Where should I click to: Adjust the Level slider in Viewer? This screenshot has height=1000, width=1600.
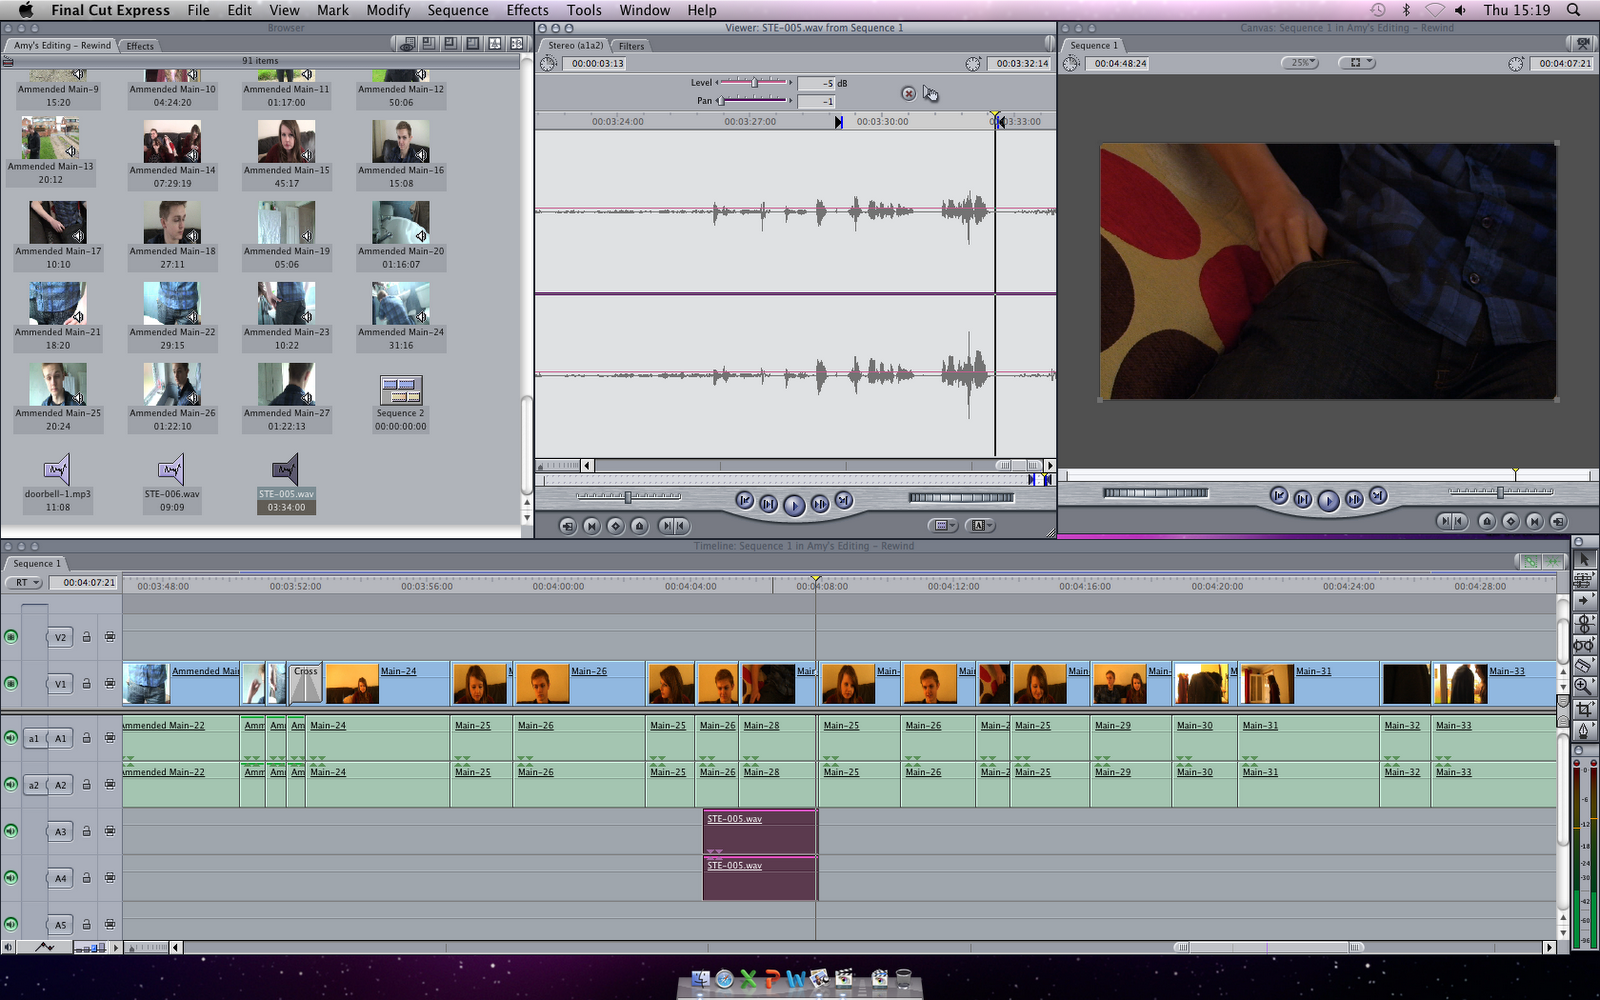(754, 82)
